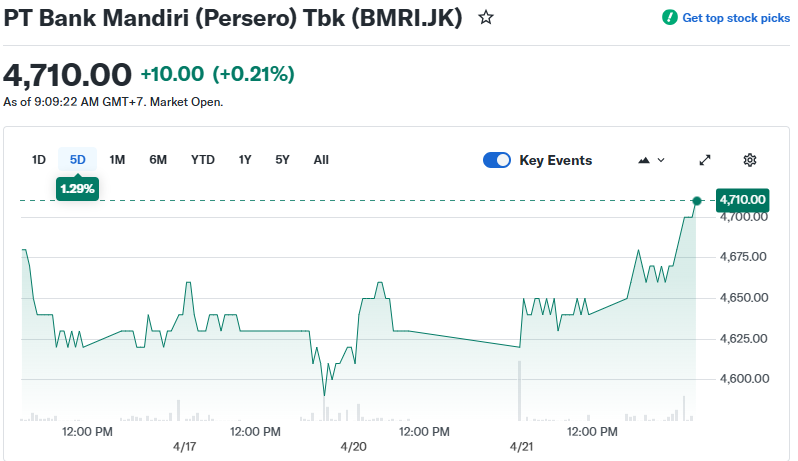Select the 5Y time range
798x461 pixels.
tap(282, 160)
